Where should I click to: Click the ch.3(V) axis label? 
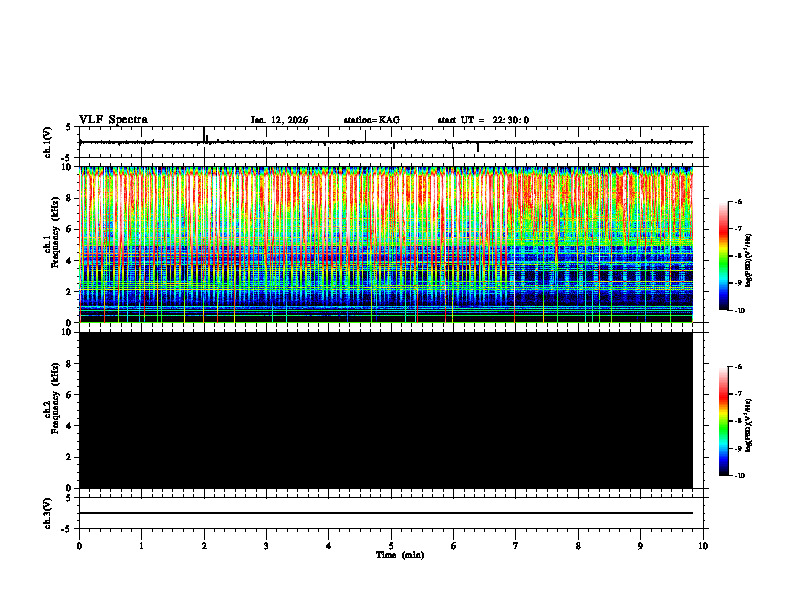click(48, 513)
